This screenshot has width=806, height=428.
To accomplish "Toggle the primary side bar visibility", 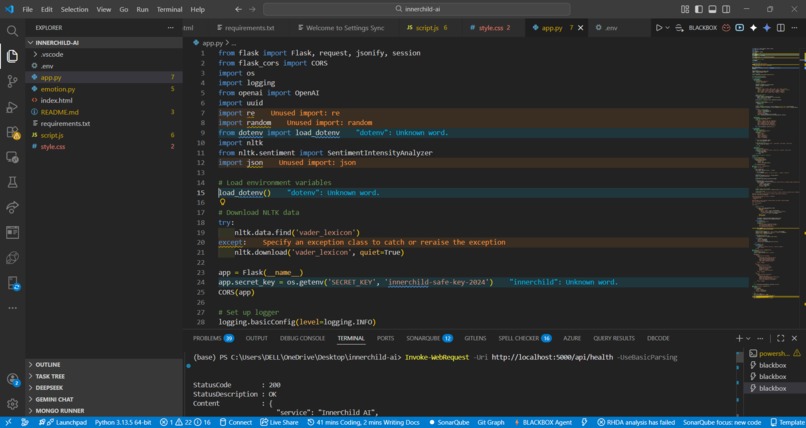I will coord(700,9).
